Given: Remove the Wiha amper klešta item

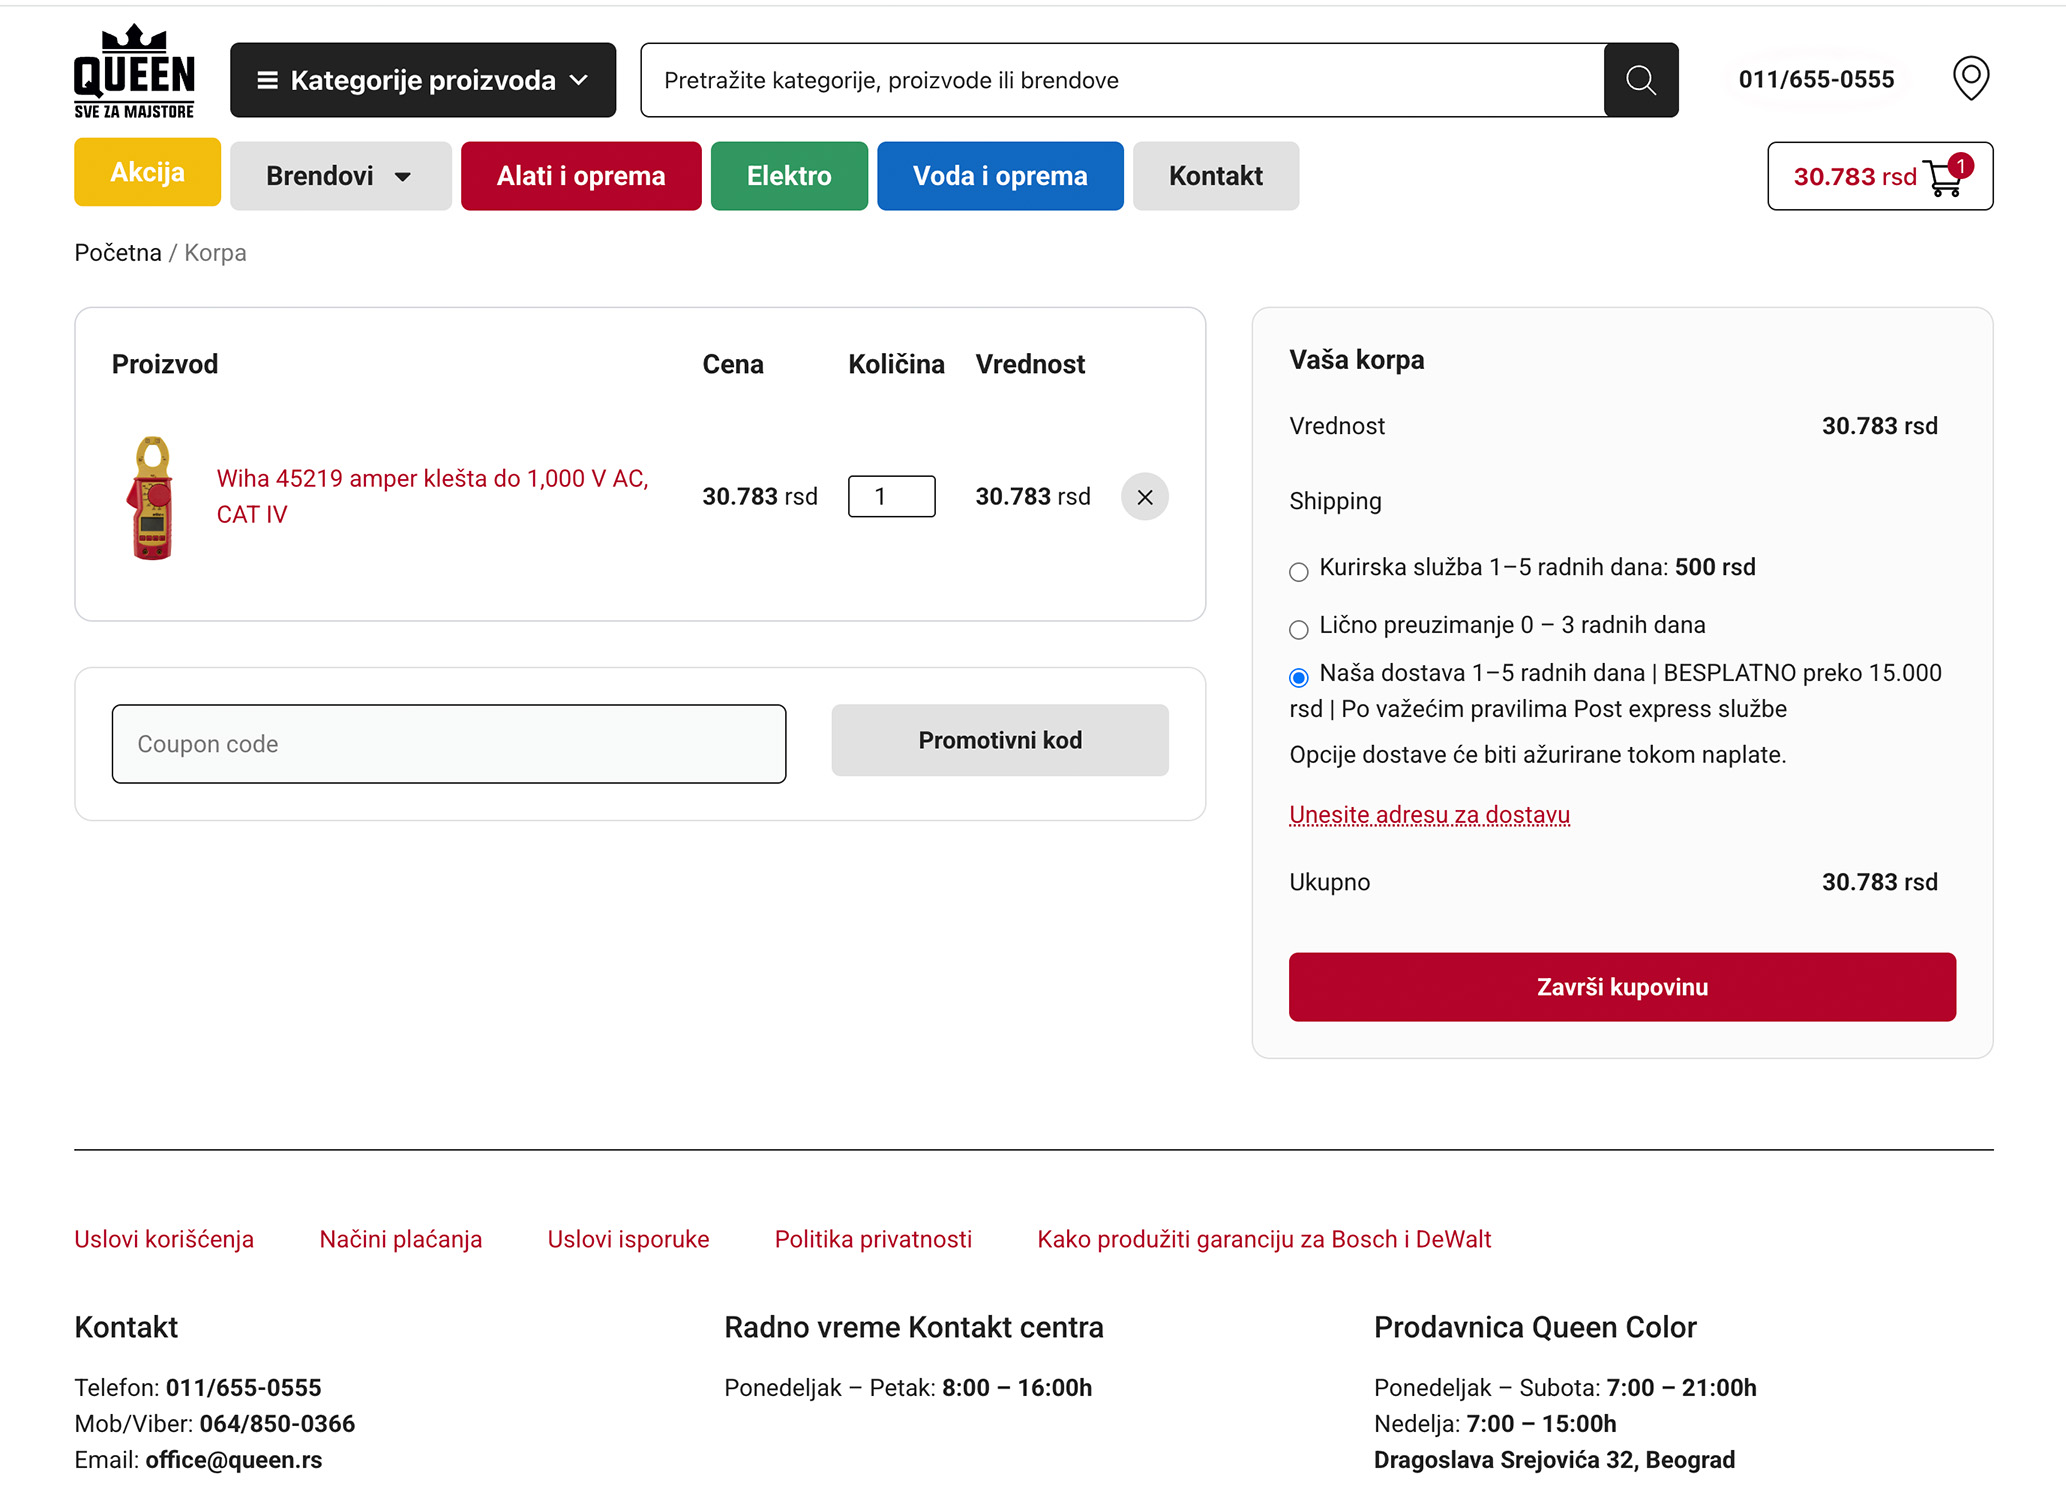Looking at the screenshot, I should [x=1144, y=497].
